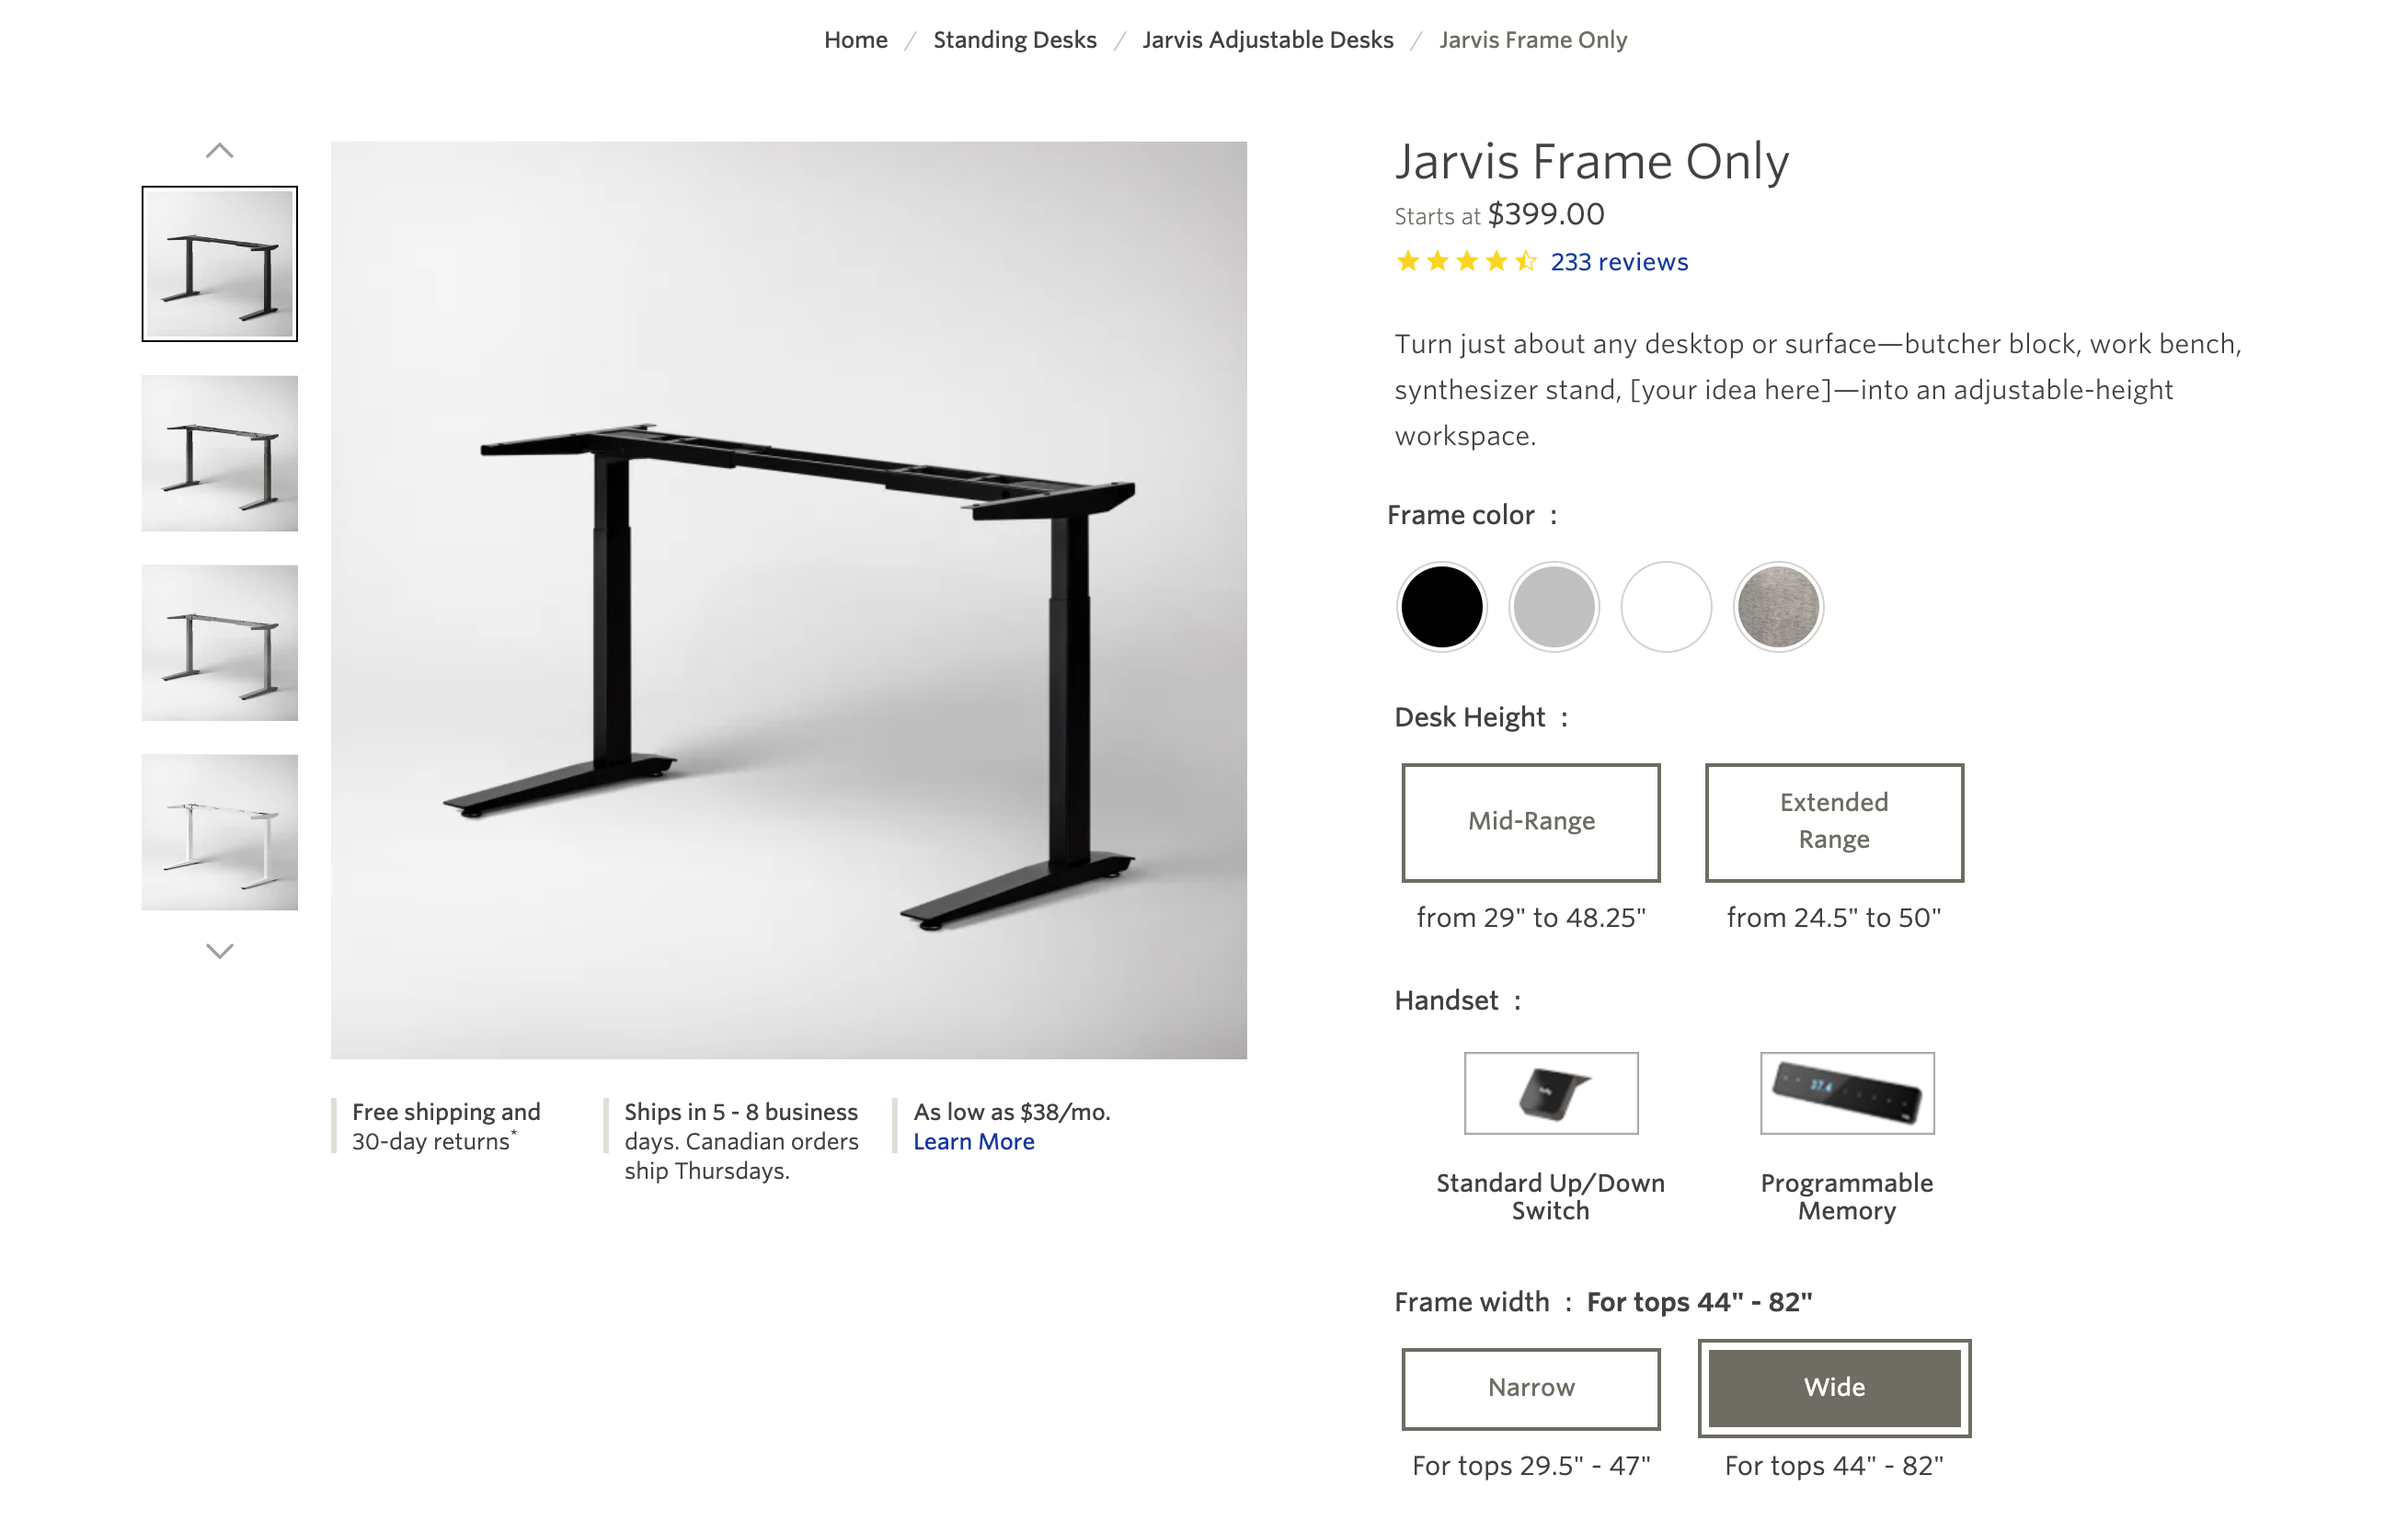Select the Wide frame width option
Image resolution: width=2408 pixels, height=1532 pixels.
1834,1388
